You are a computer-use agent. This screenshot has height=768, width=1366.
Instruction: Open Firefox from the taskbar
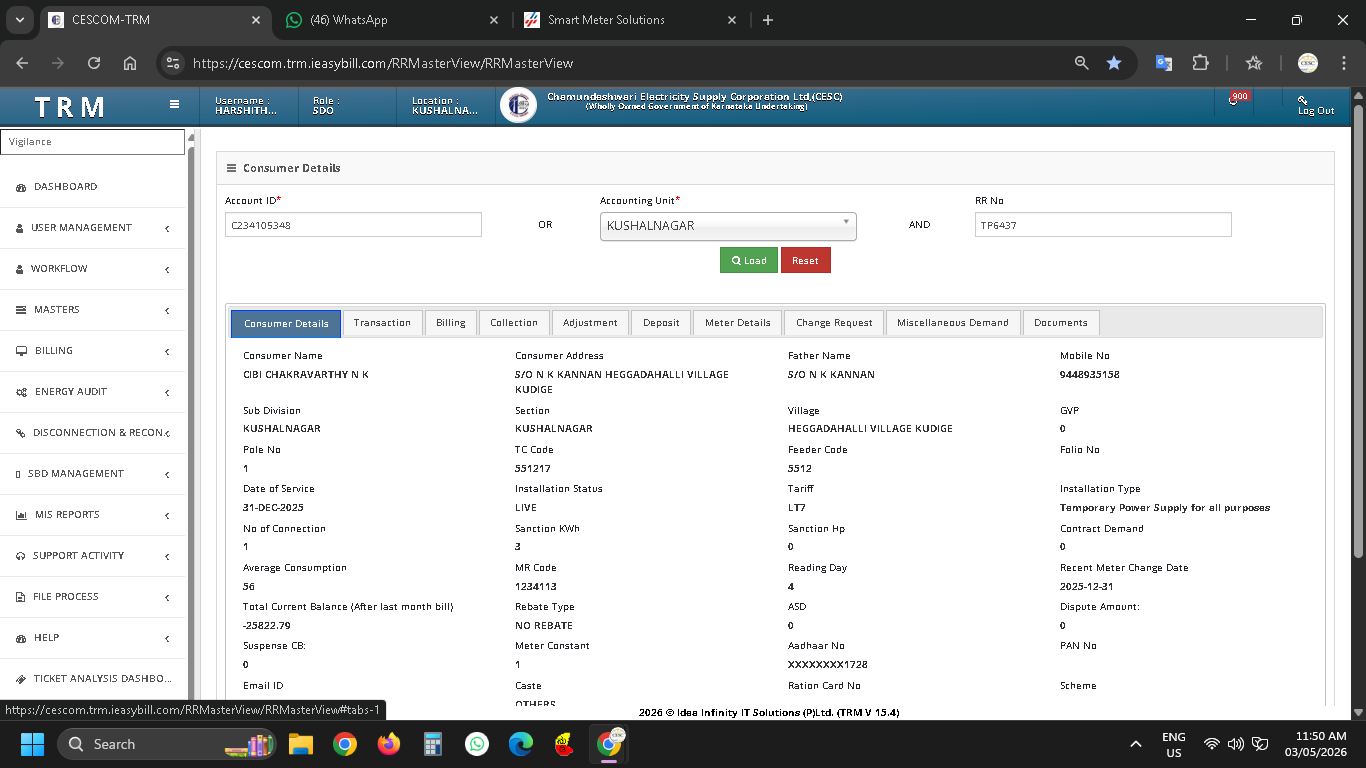click(389, 744)
